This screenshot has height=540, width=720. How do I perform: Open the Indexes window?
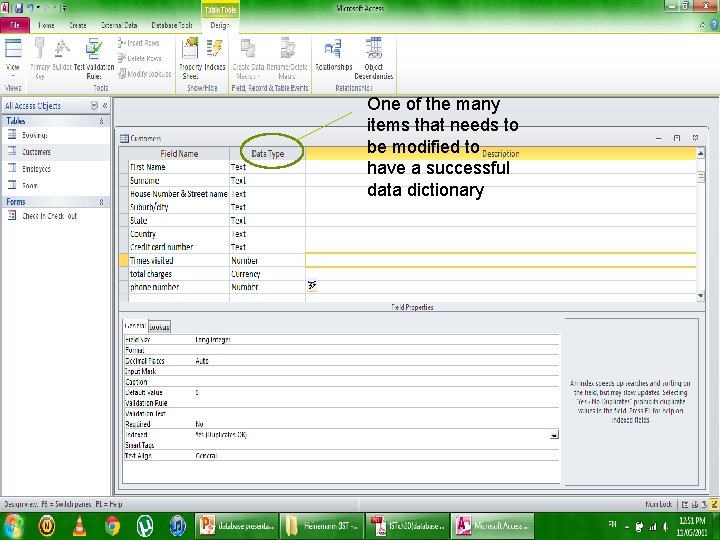214,55
